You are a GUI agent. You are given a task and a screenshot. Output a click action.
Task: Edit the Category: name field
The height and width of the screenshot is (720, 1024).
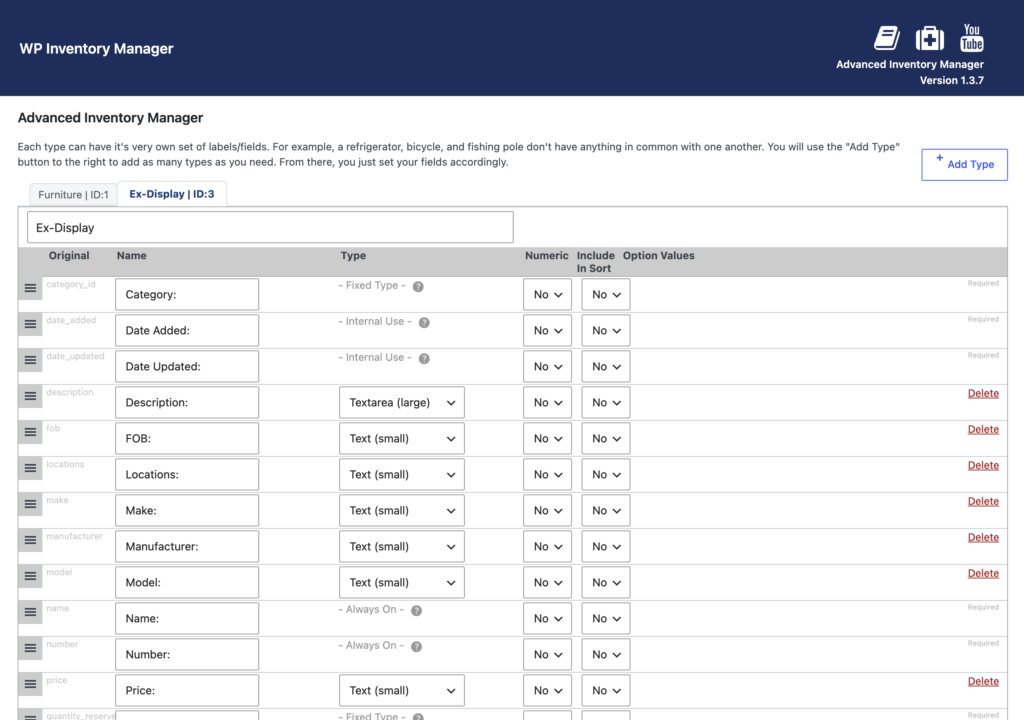(x=187, y=295)
